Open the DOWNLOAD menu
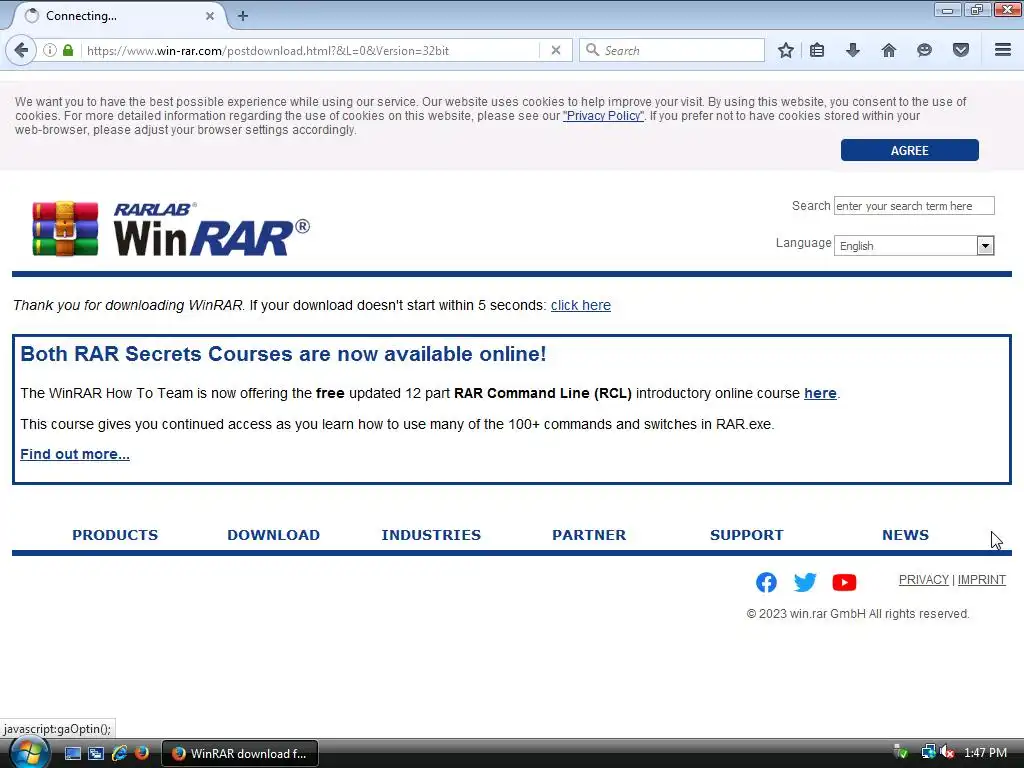This screenshot has height=768, width=1024. pos(274,535)
